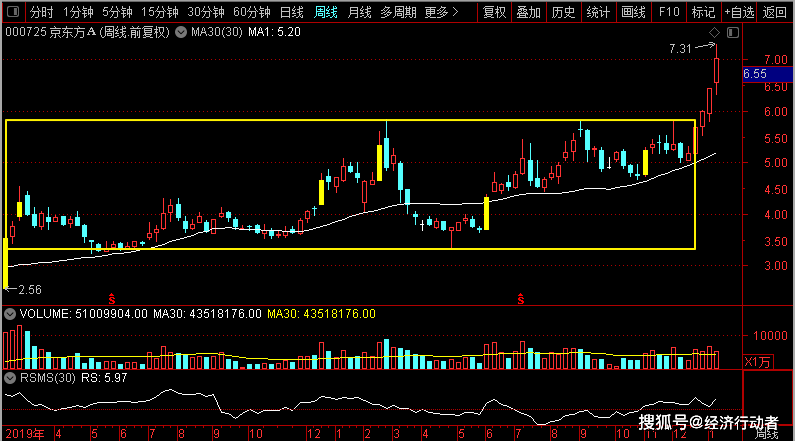Click the diamond icon above the chart
The width and height of the screenshot is (795, 441).
click(x=714, y=32)
